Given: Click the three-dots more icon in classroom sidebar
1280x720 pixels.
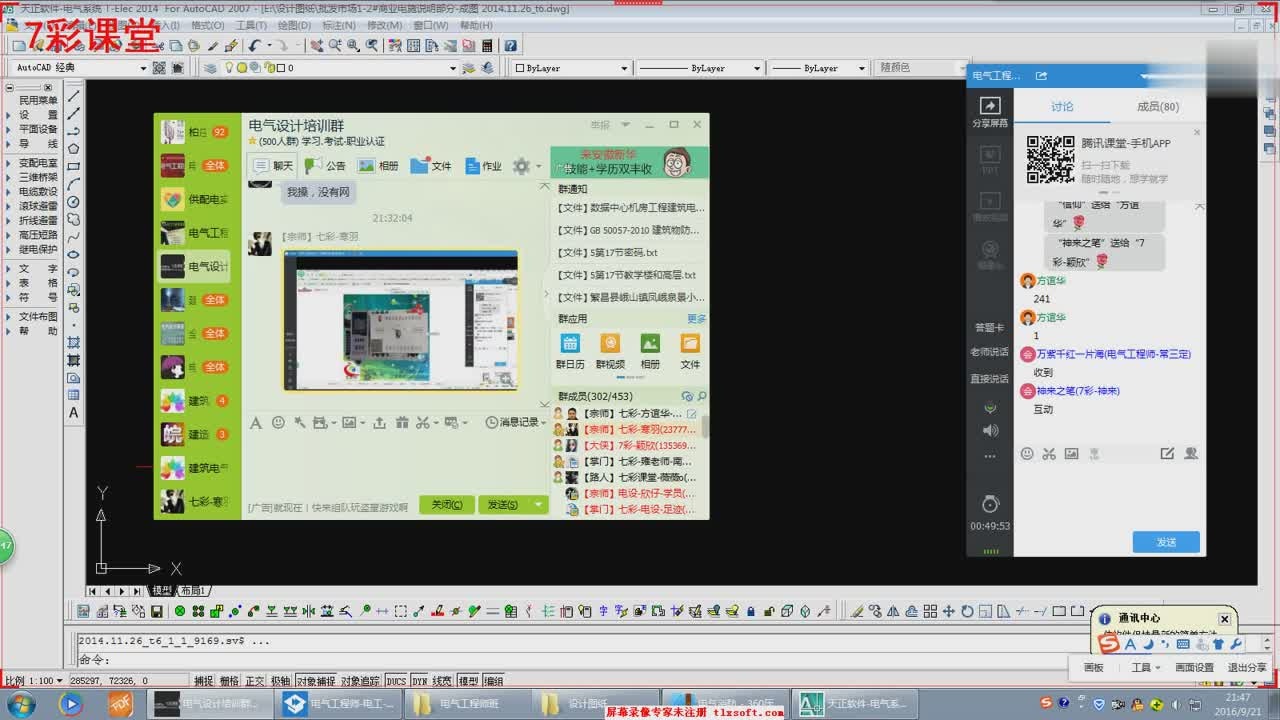Looking at the screenshot, I should [x=990, y=456].
